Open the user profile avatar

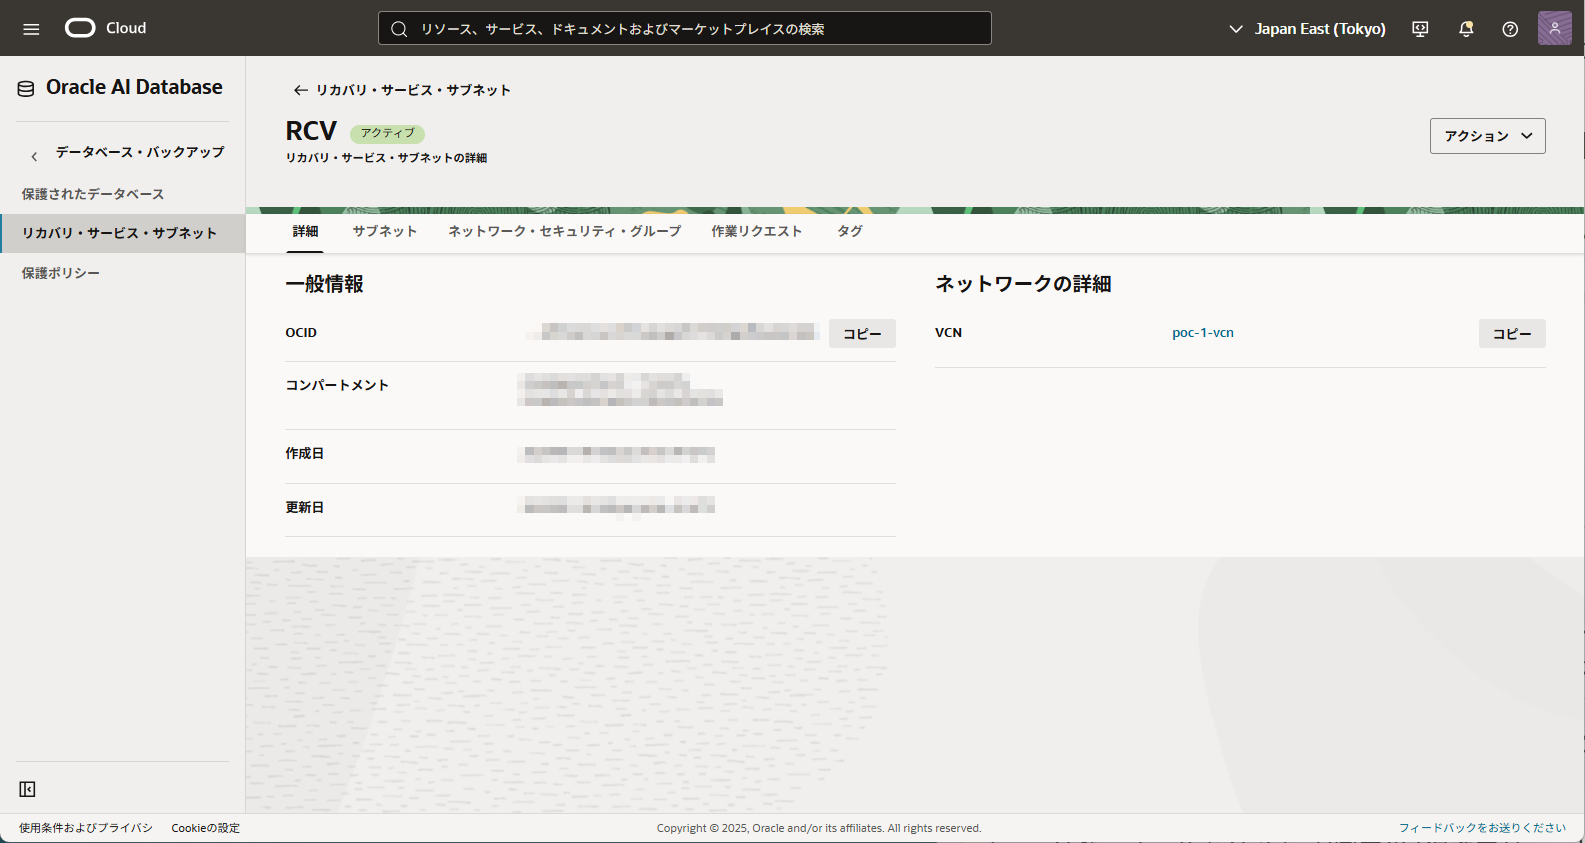pos(1554,28)
